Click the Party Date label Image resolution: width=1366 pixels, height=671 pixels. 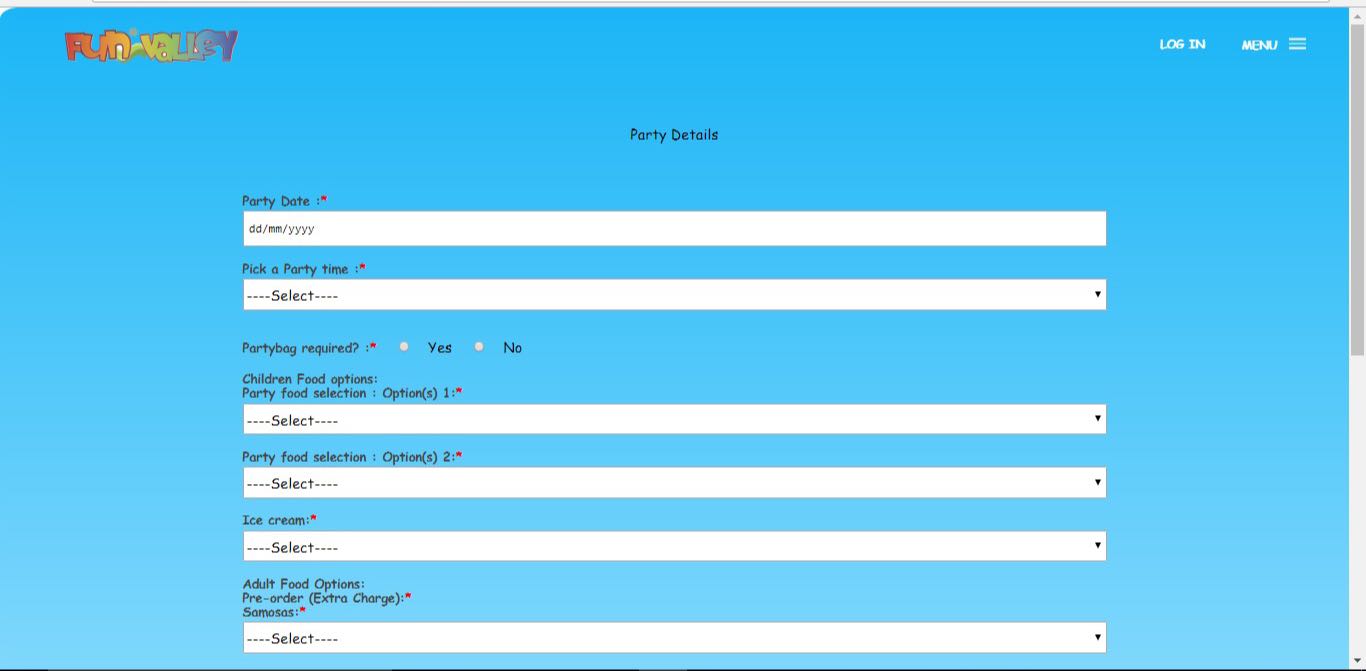(284, 201)
